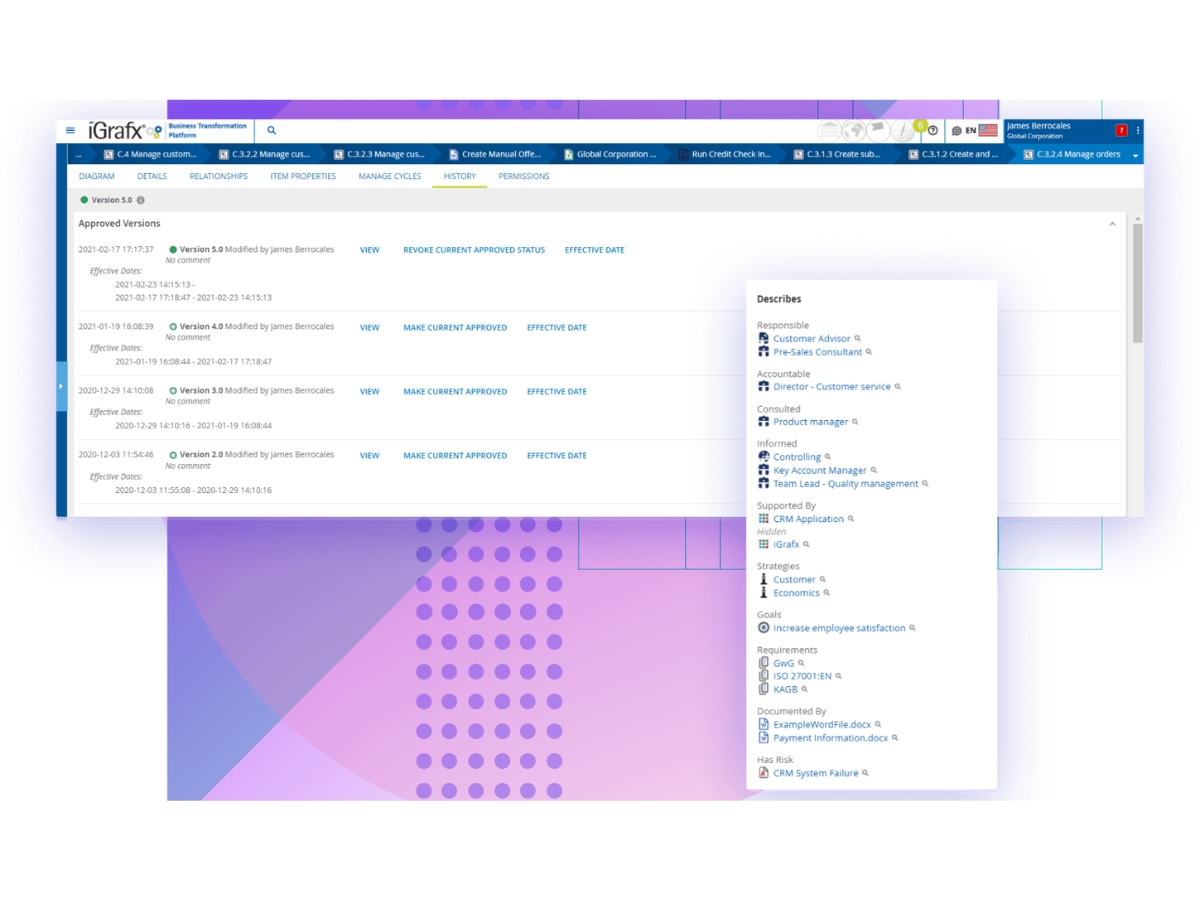Open Create Manual Offer breadcrumb
The width and height of the screenshot is (1200, 900).
pos(494,155)
